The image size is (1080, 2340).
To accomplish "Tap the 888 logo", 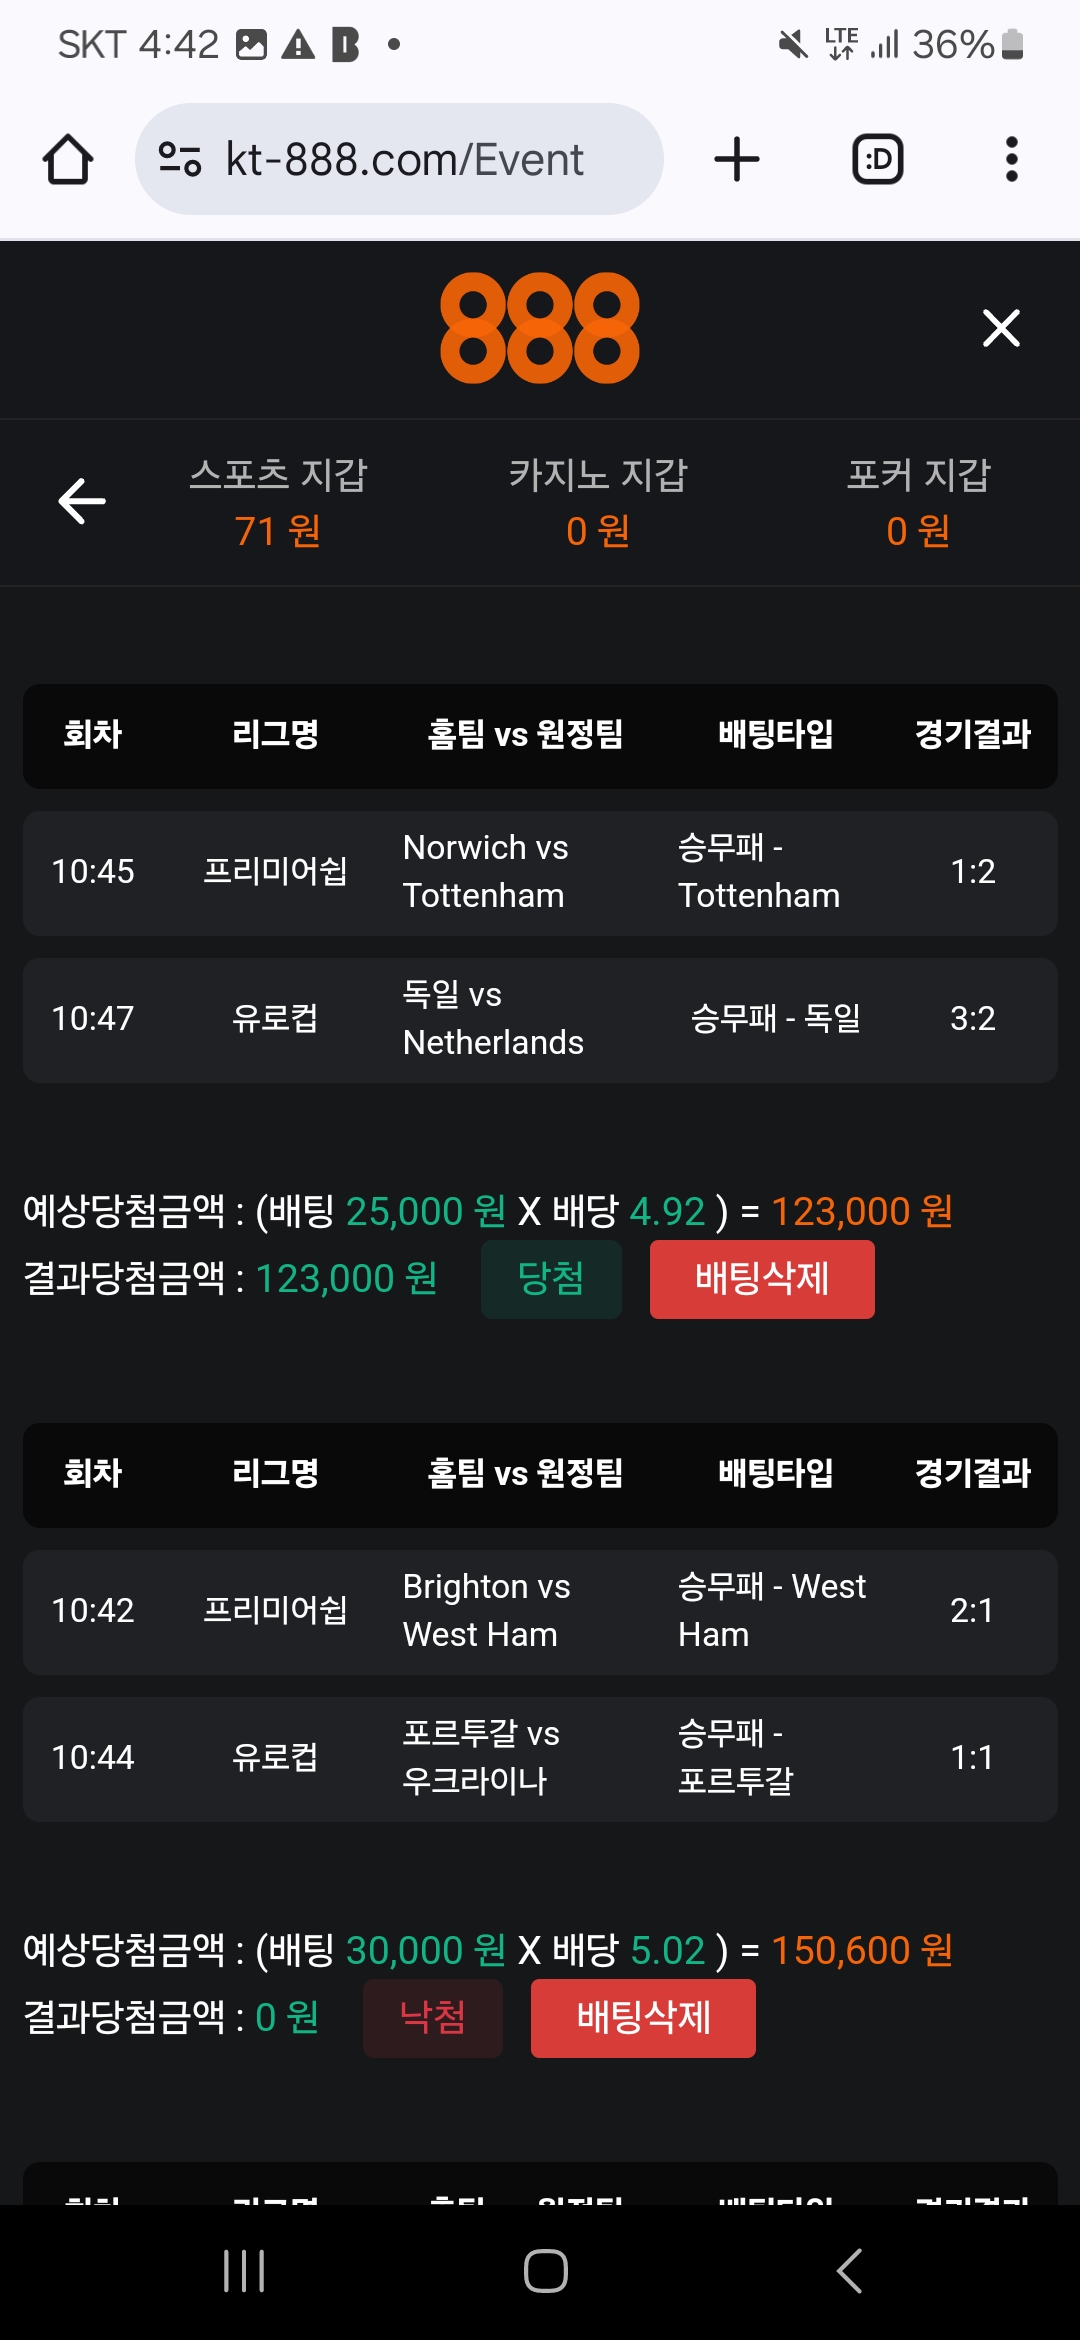I will pyautogui.click(x=539, y=328).
